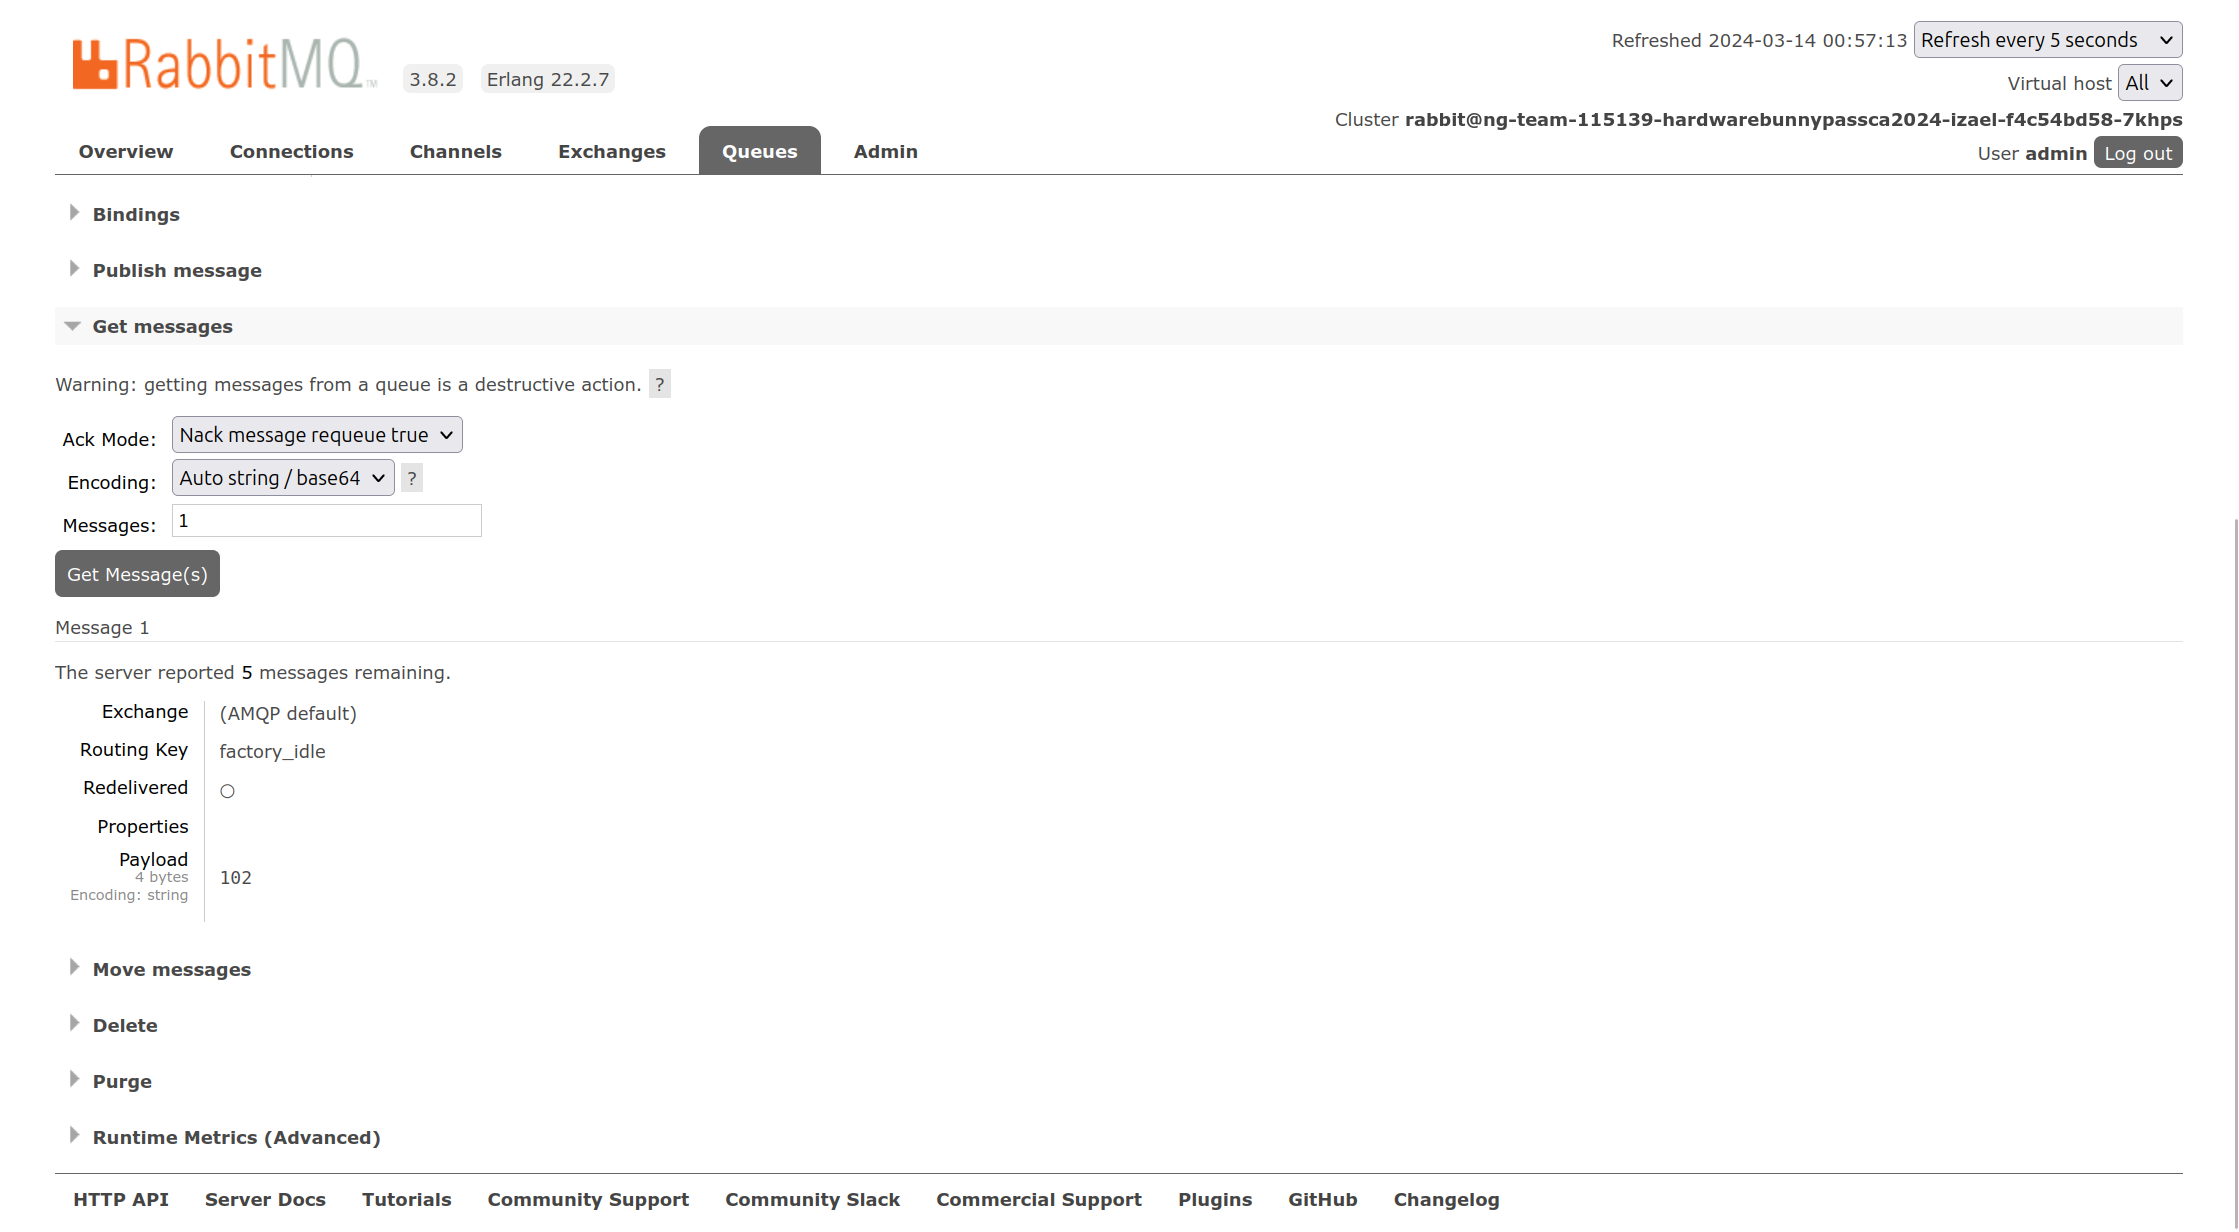Image resolution: width=2239 pixels, height=1232 pixels.
Task: Click the Get Message(s) button
Action: coord(137,574)
